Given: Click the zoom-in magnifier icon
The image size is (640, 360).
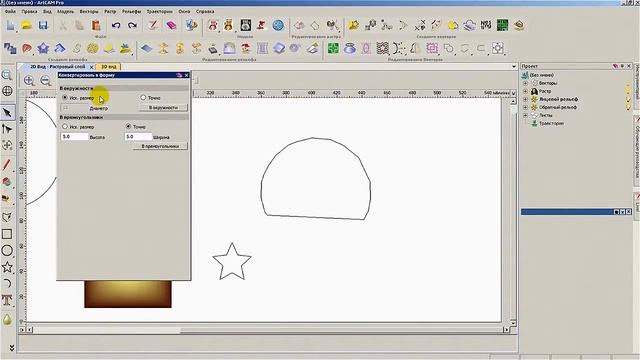Looking at the screenshot, I should coord(29,80).
